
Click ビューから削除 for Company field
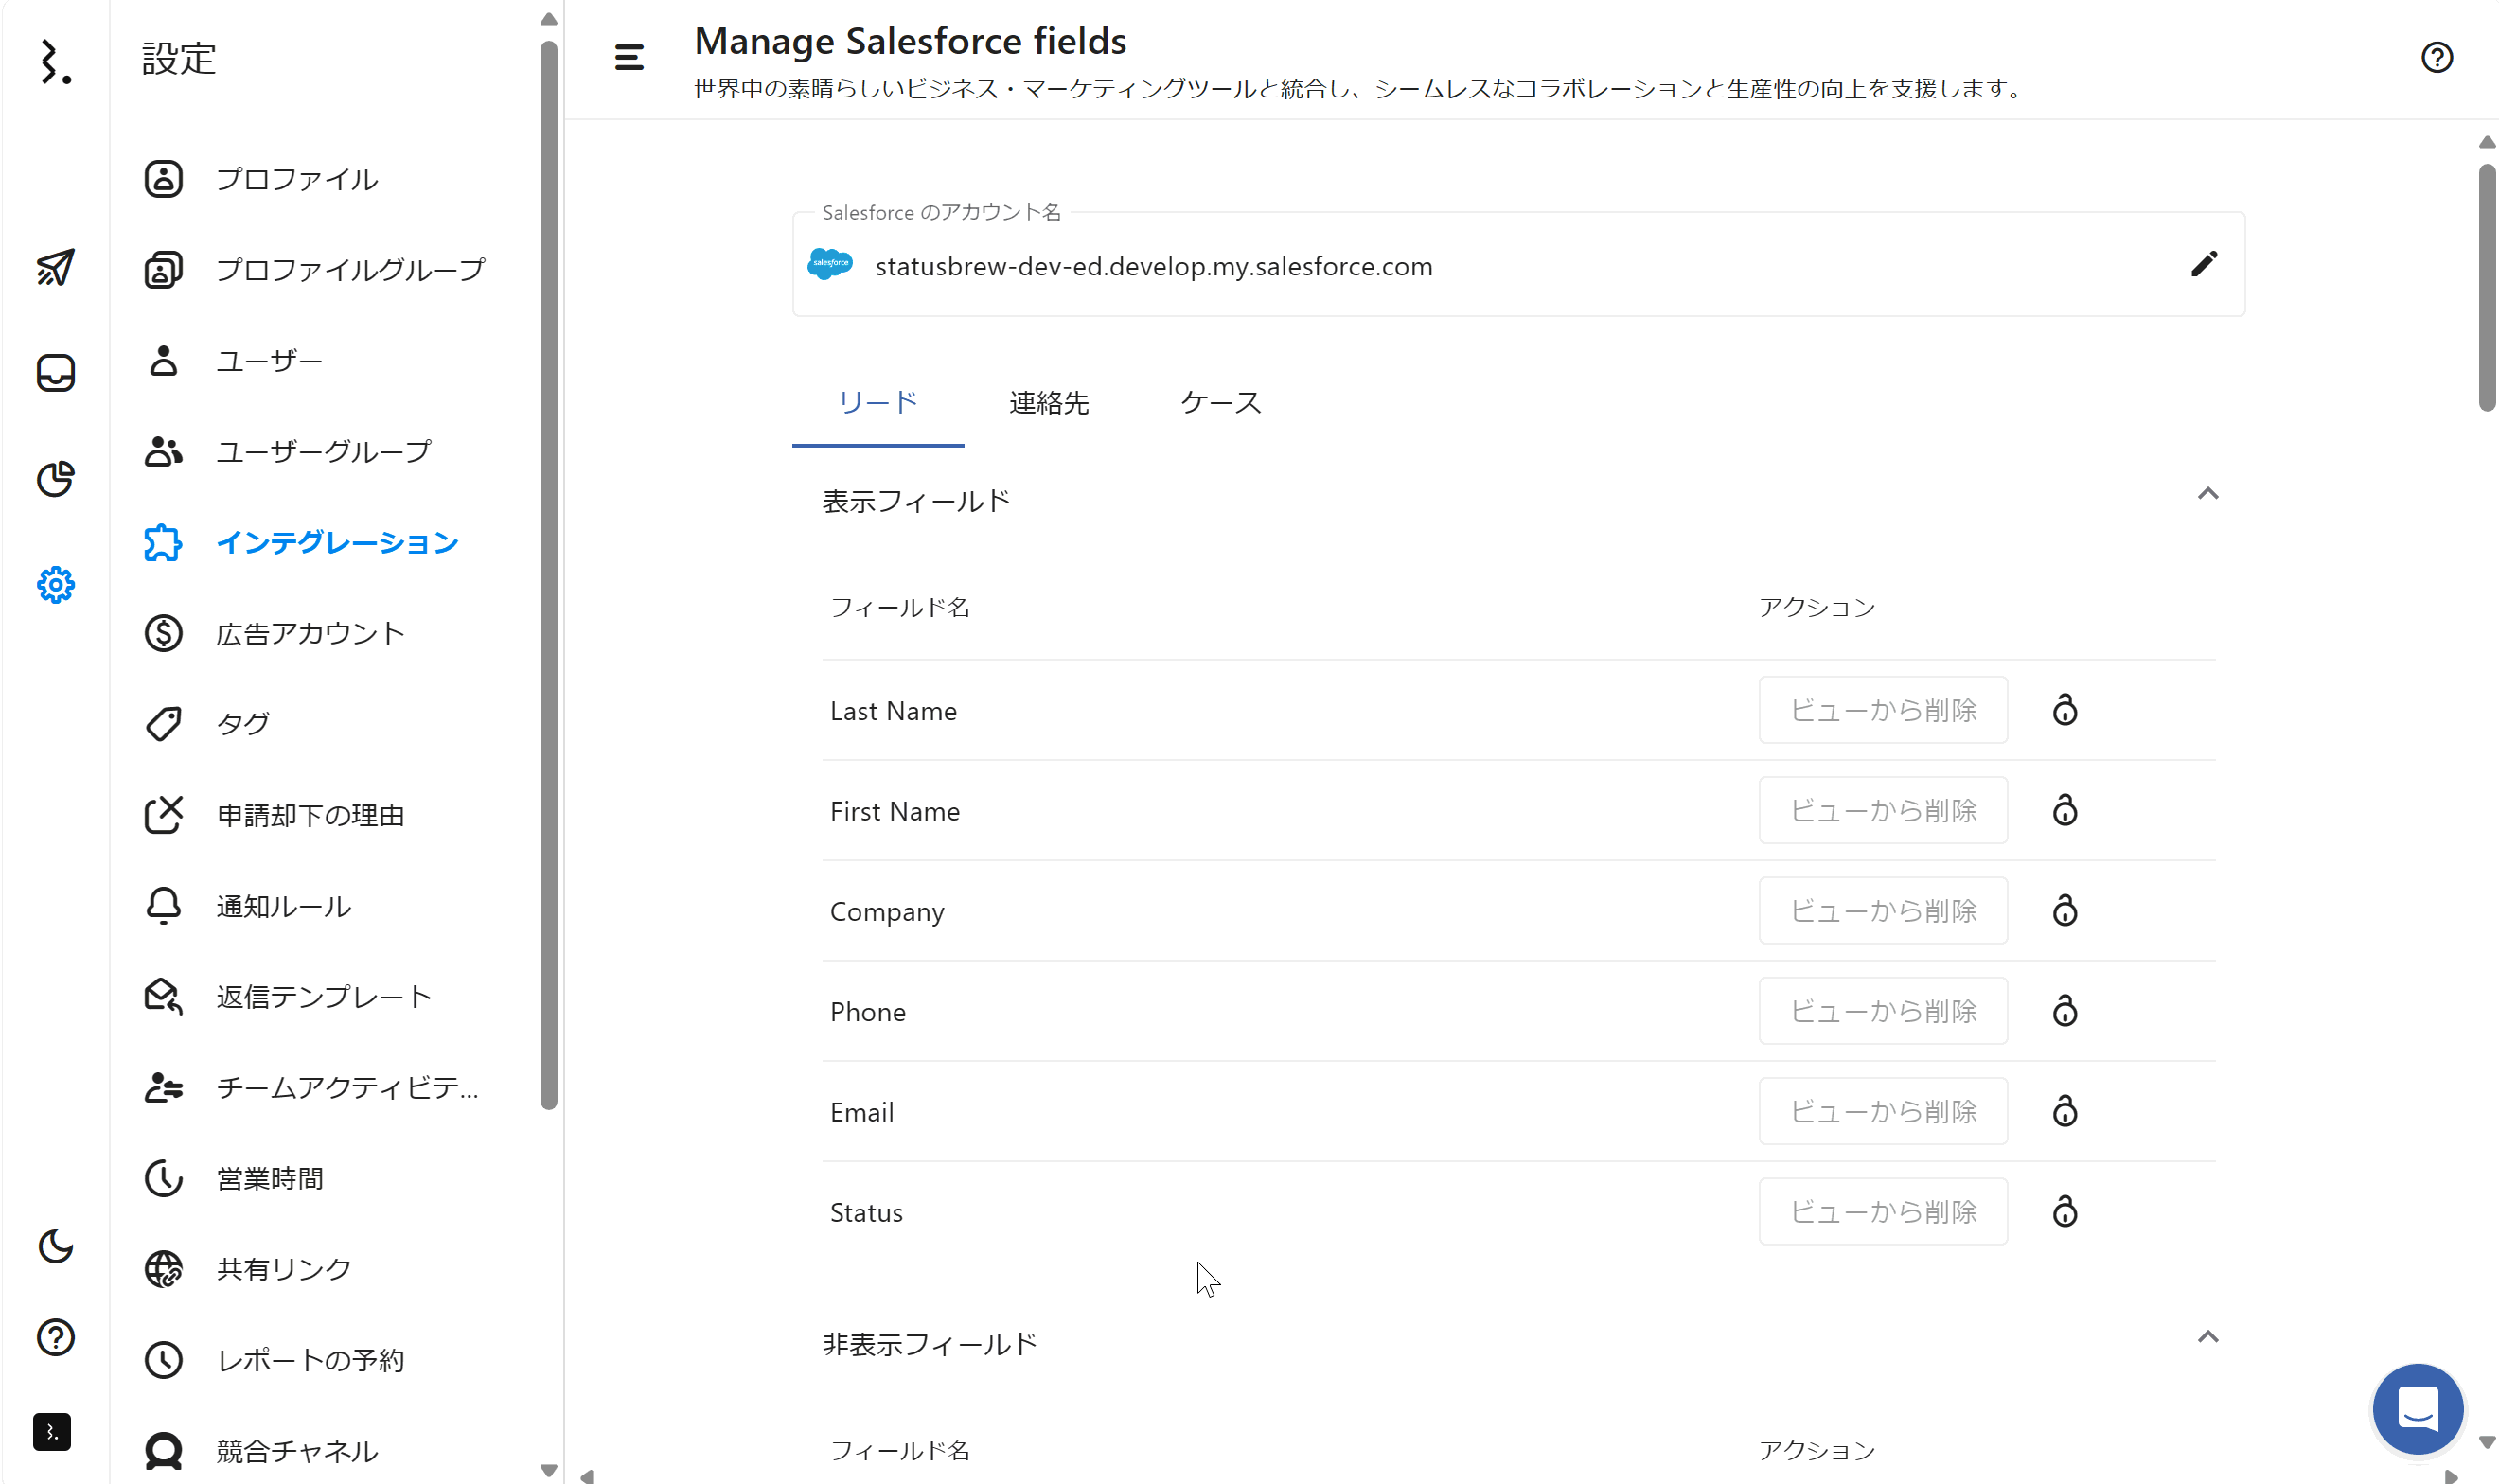coord(1882,911)
